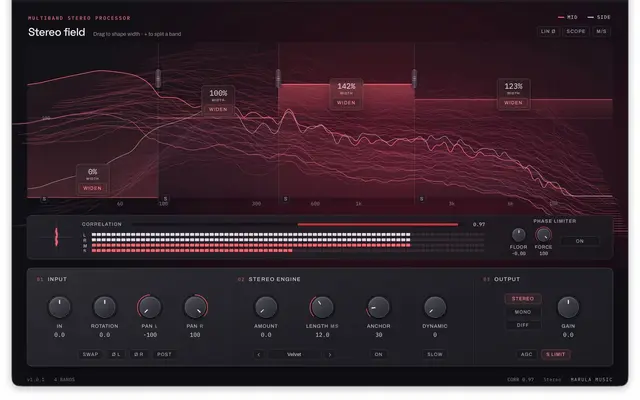Click the SWAP channels button
Viewport: 640px width, 400px height.
click(90, 354)
